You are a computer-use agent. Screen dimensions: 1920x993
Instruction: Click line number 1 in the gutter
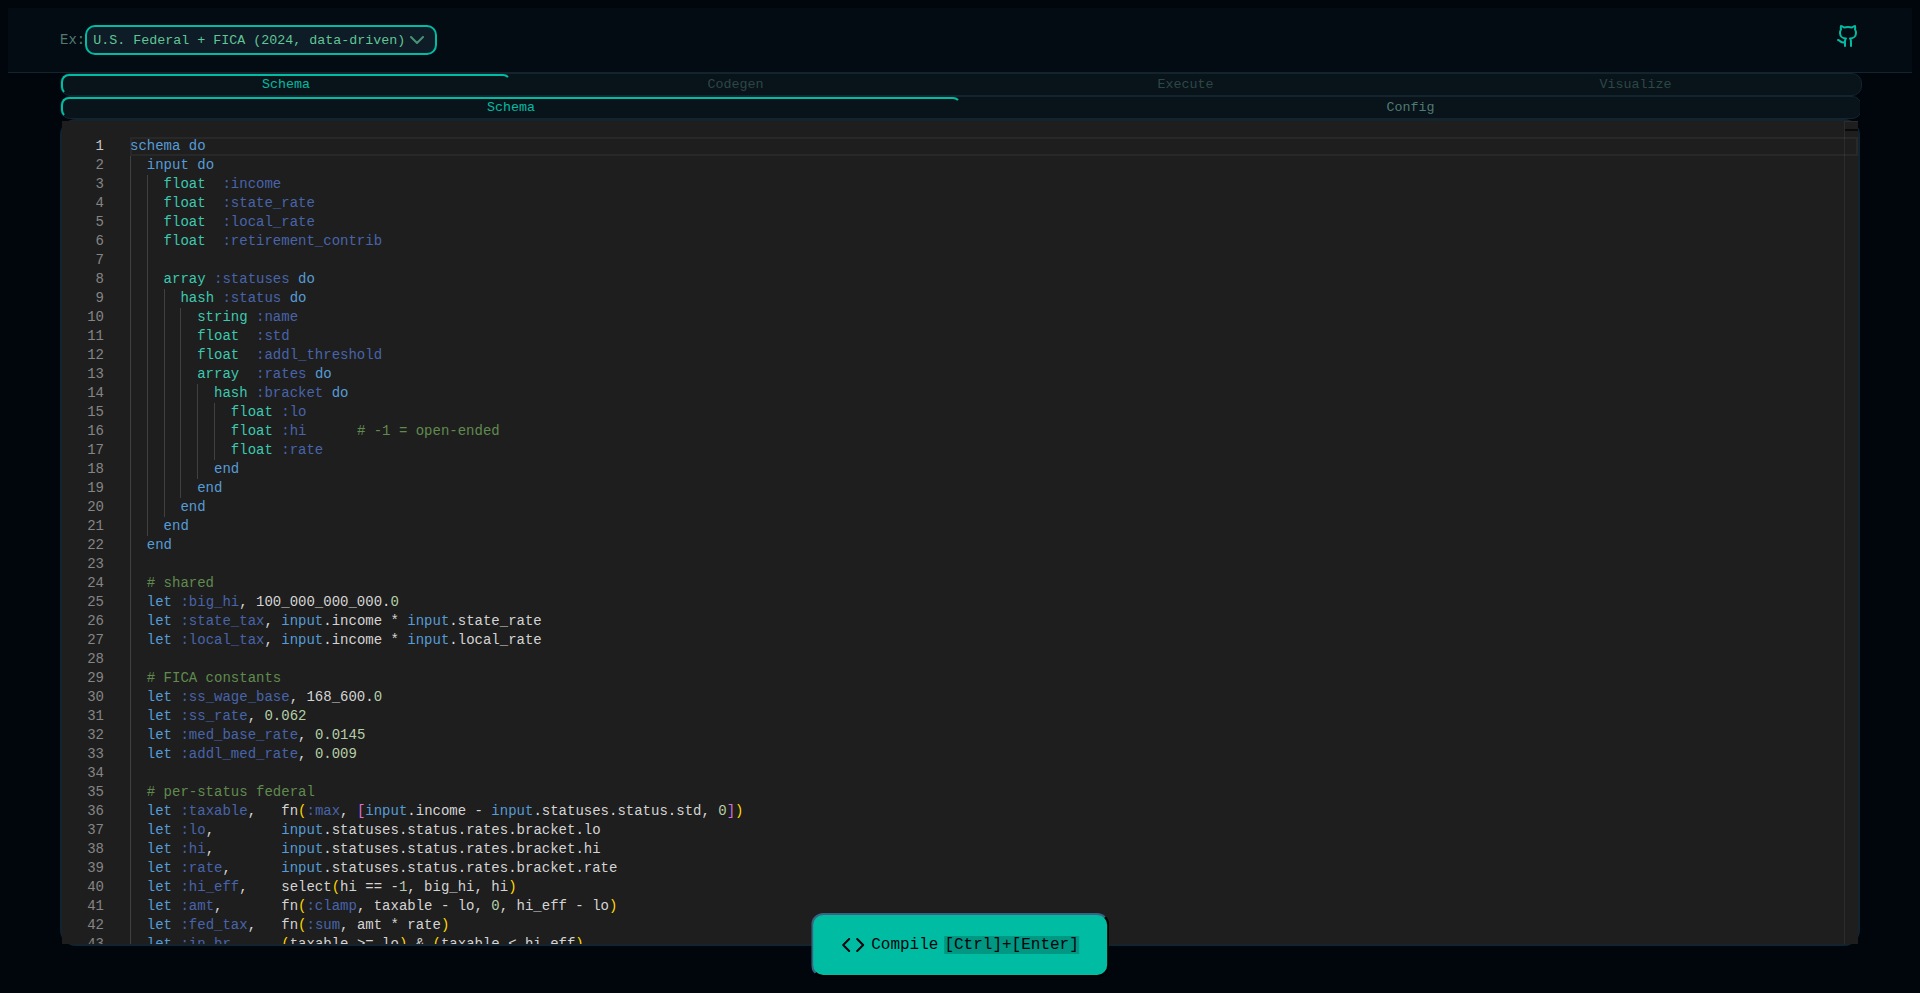click(99, 146)
